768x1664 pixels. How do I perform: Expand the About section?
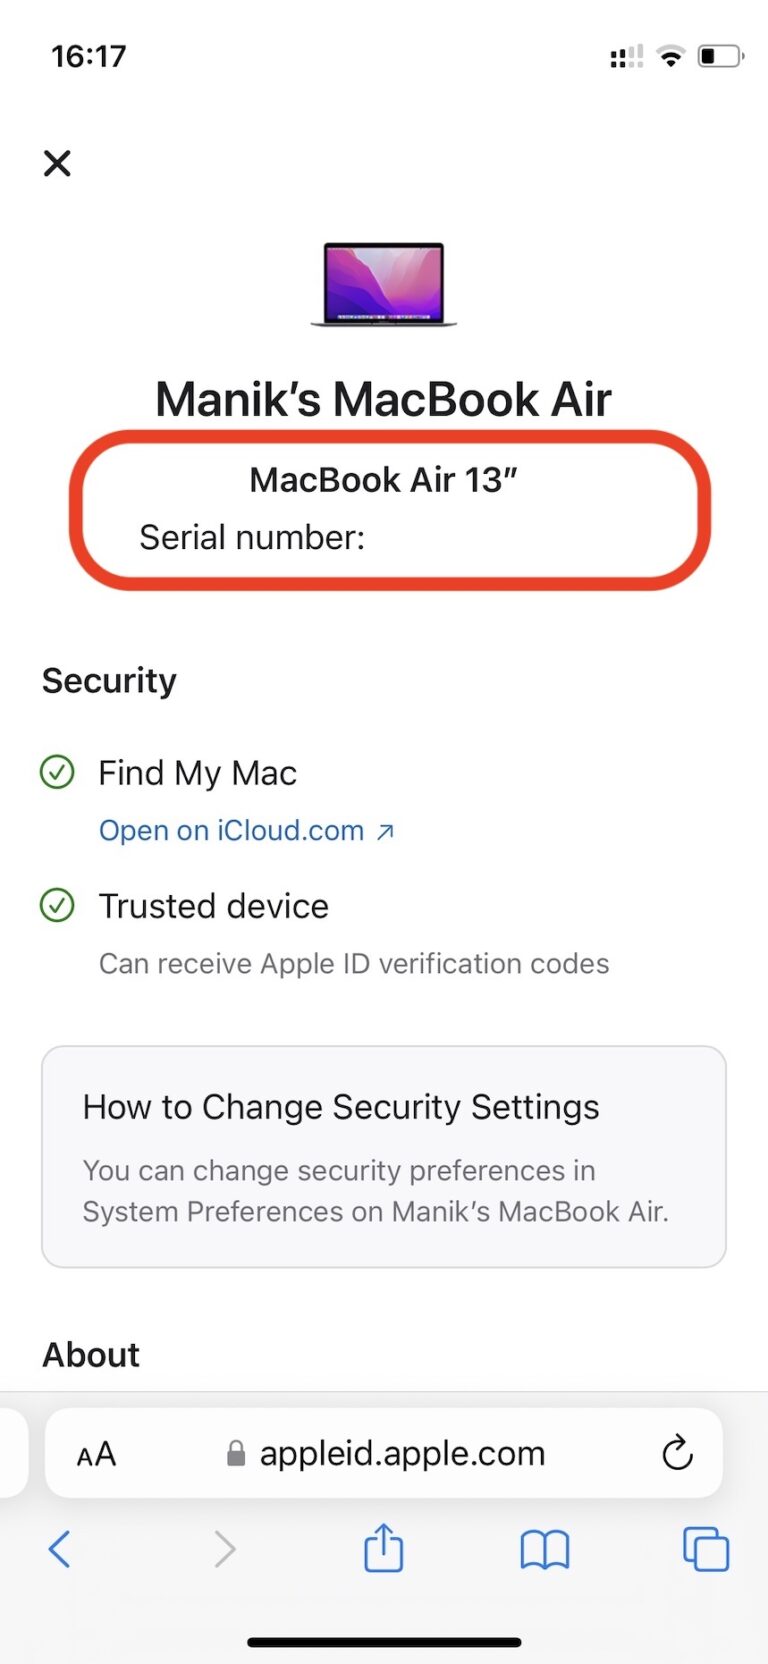click(x=90, y=1354)
